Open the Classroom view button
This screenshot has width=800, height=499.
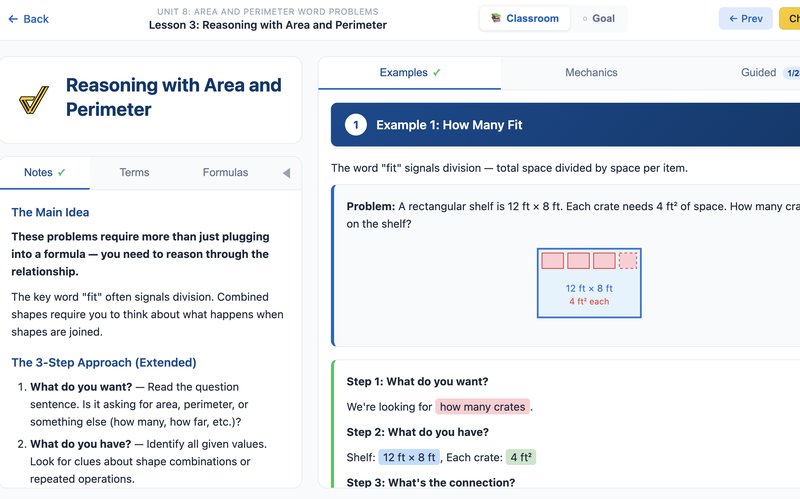(524, 18)
